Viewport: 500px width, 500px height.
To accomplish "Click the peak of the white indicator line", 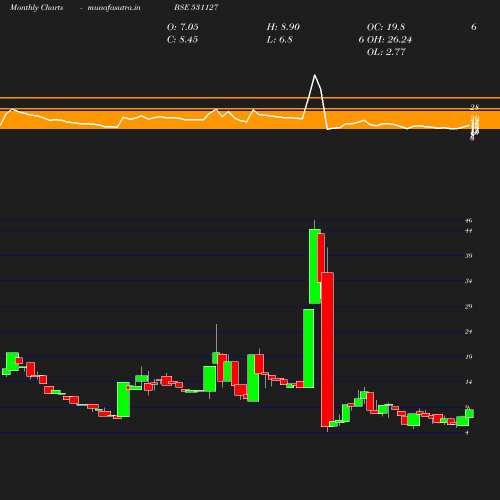I will tap(314, 75).
